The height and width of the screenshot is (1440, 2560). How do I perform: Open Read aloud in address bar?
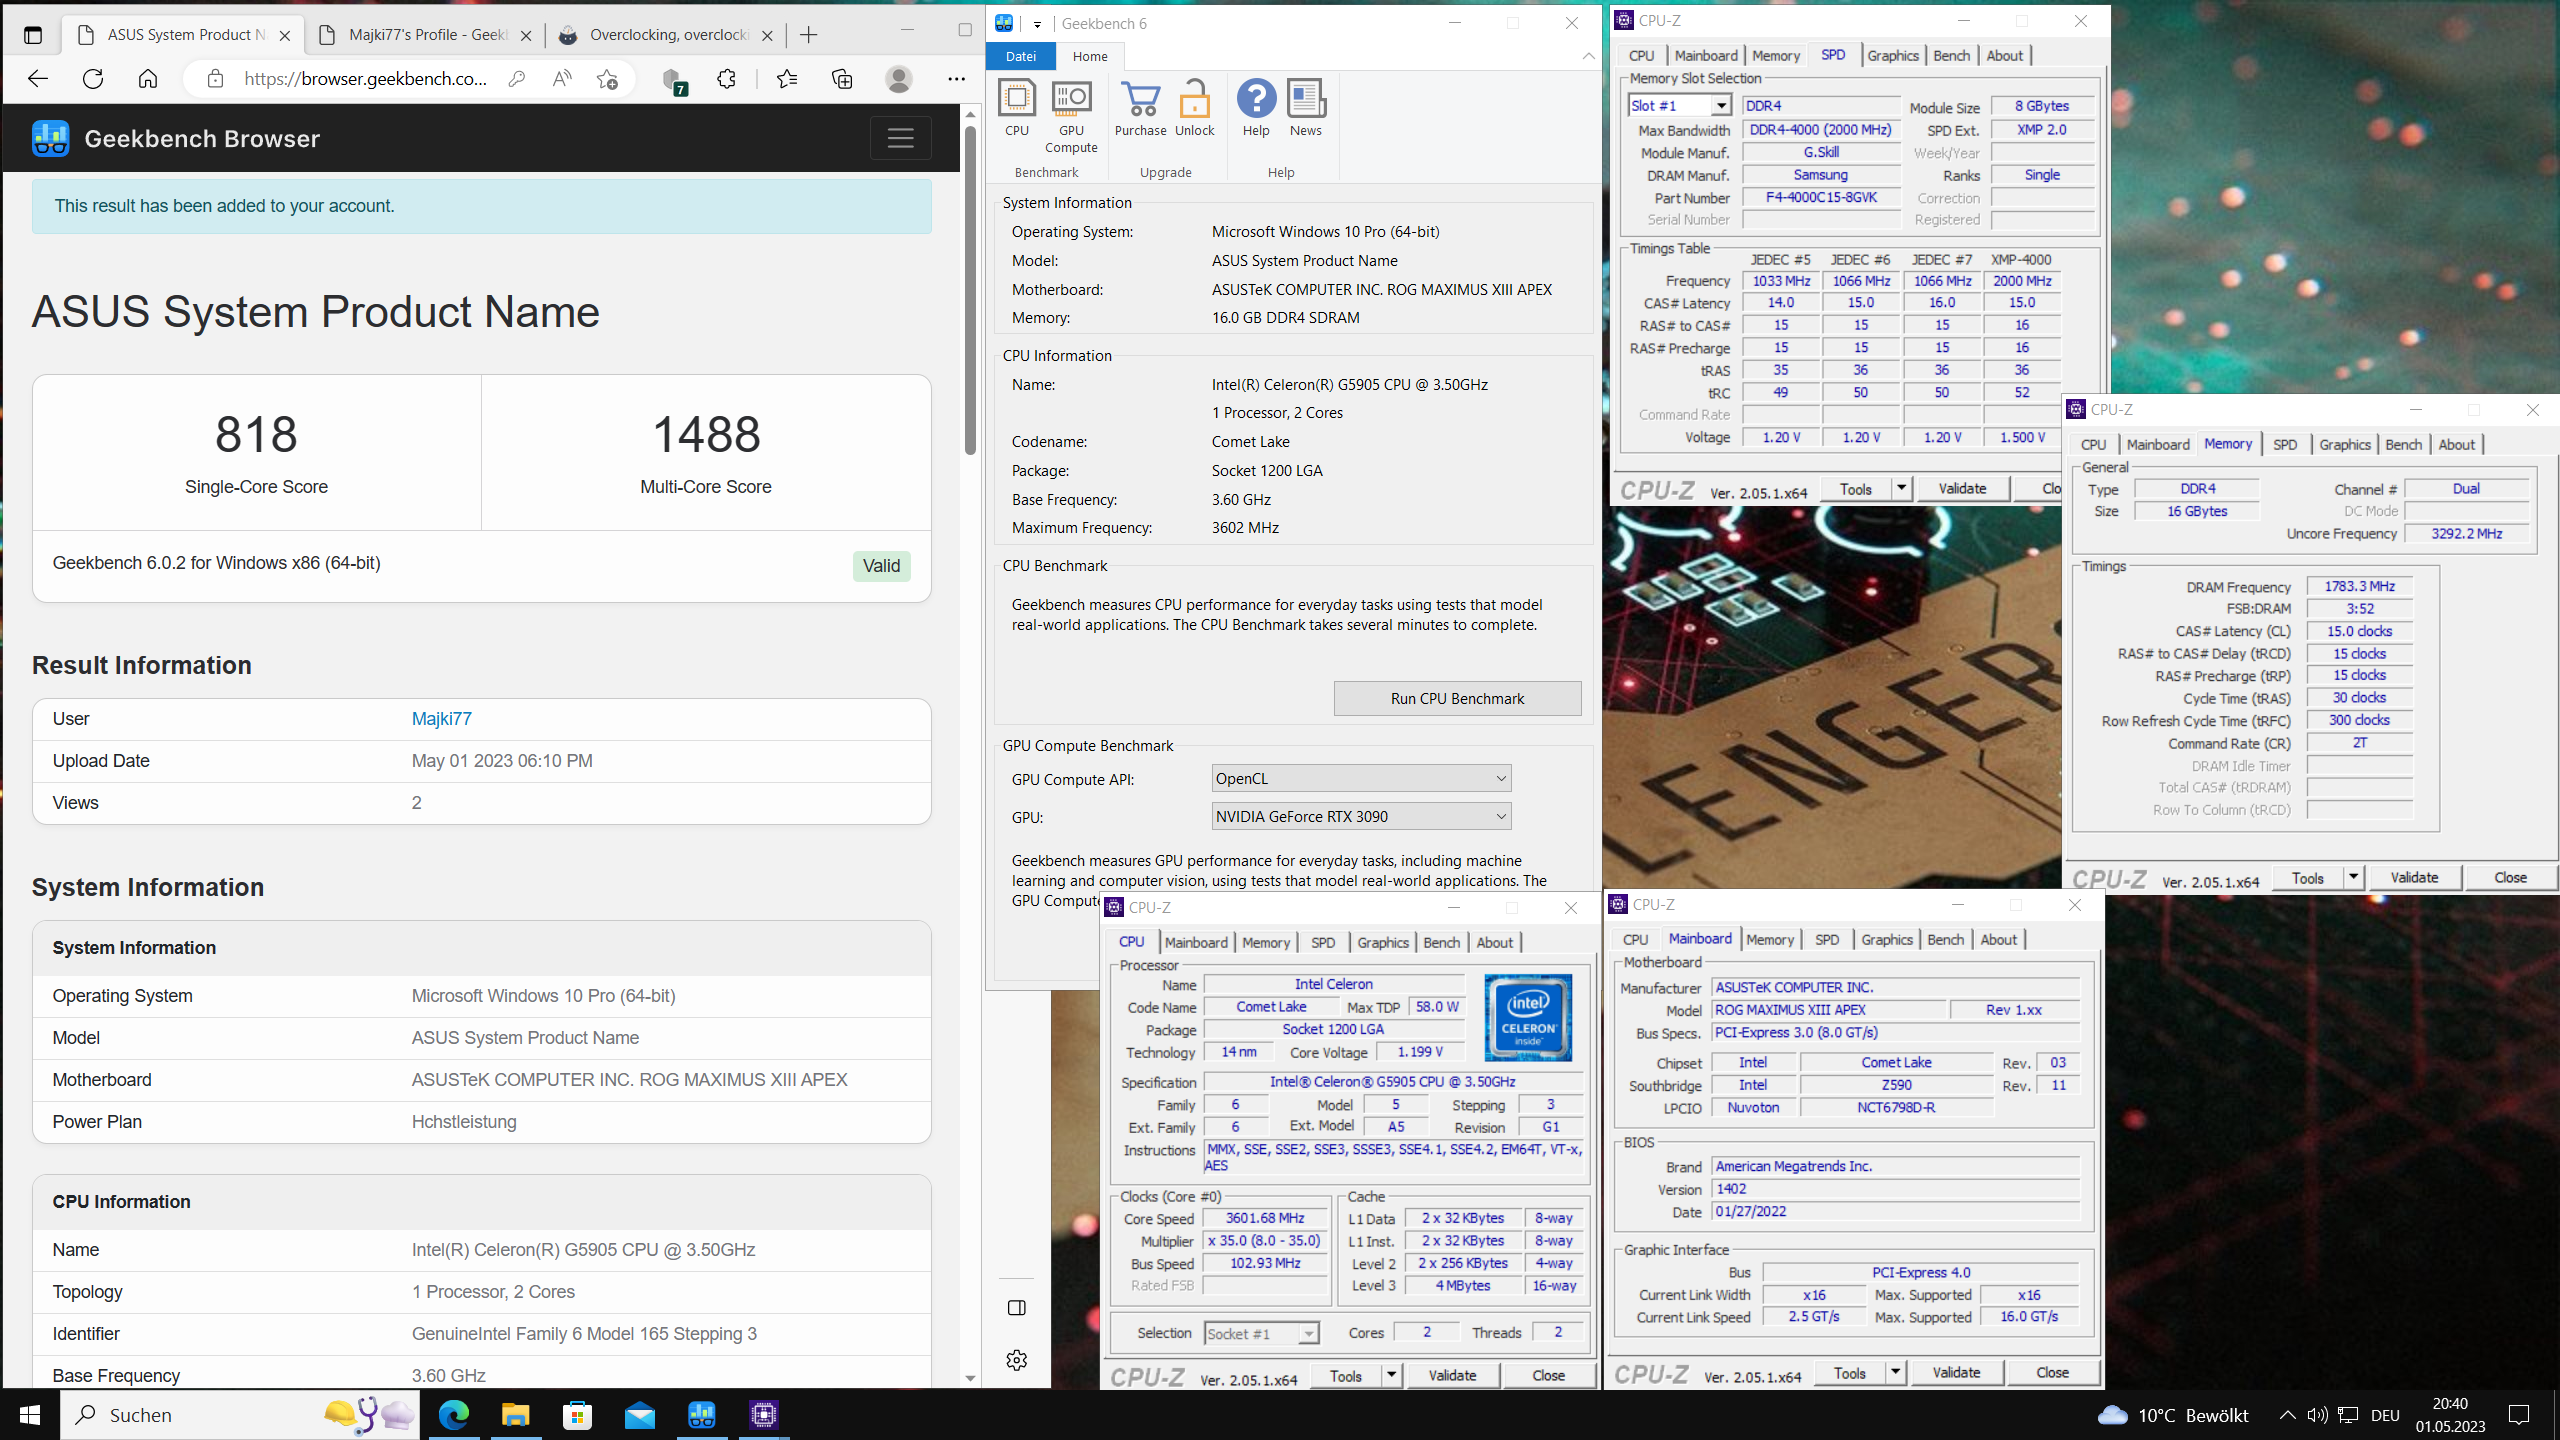click(x=562, y=79)
